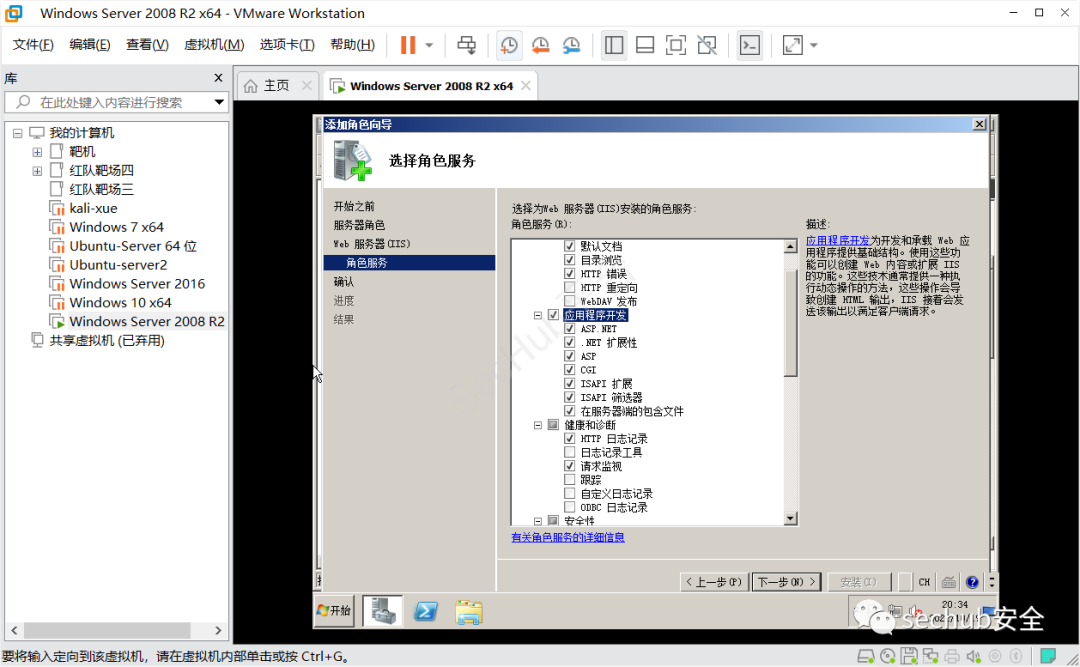Toggle the ASP.NET checkbox
This screenshot has width=1080, height=667.
coord(569,329)
